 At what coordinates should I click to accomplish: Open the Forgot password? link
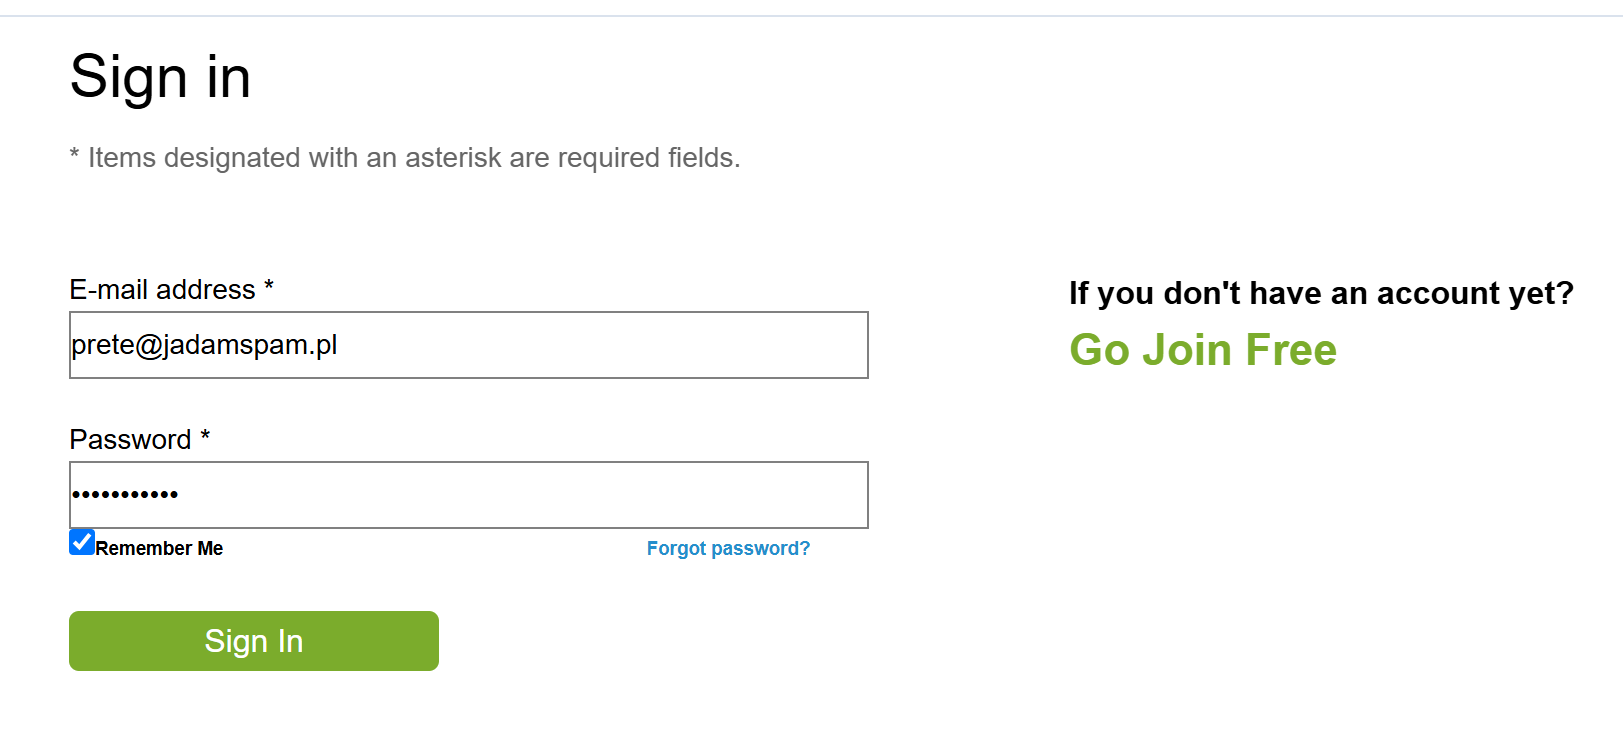(x=728, y=548)
